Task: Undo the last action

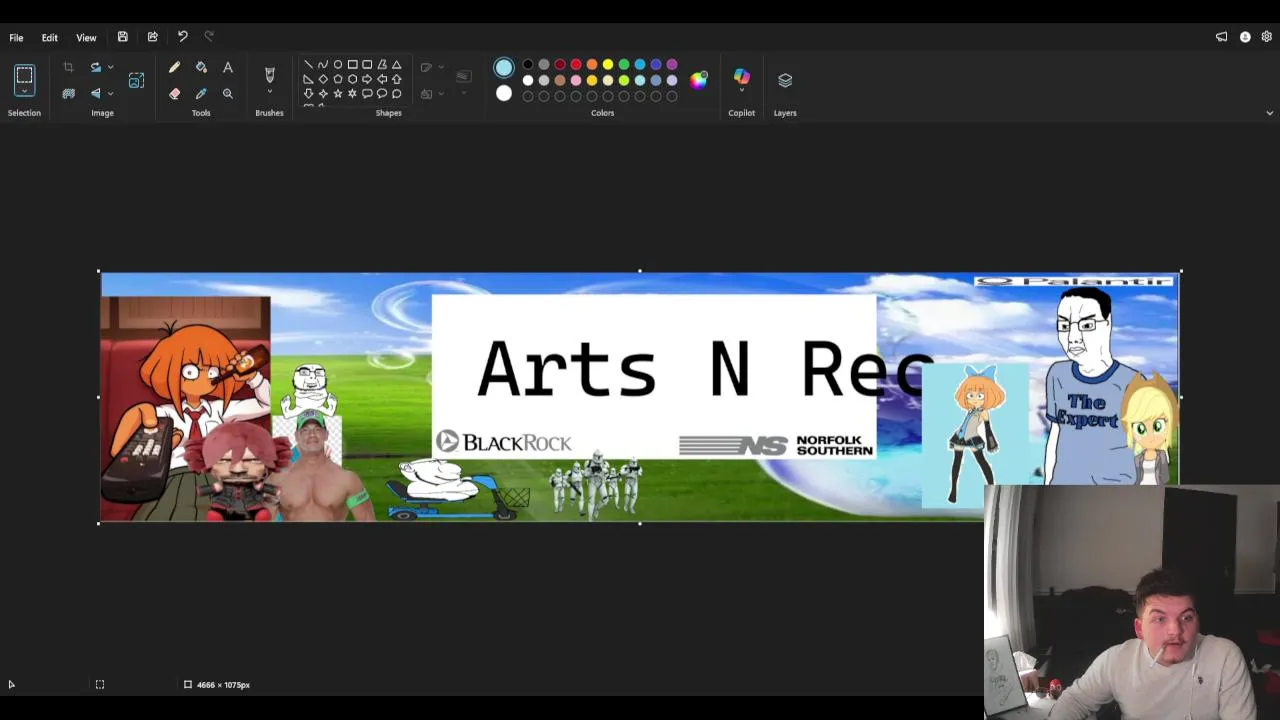Action: click(x=182, y=37)
